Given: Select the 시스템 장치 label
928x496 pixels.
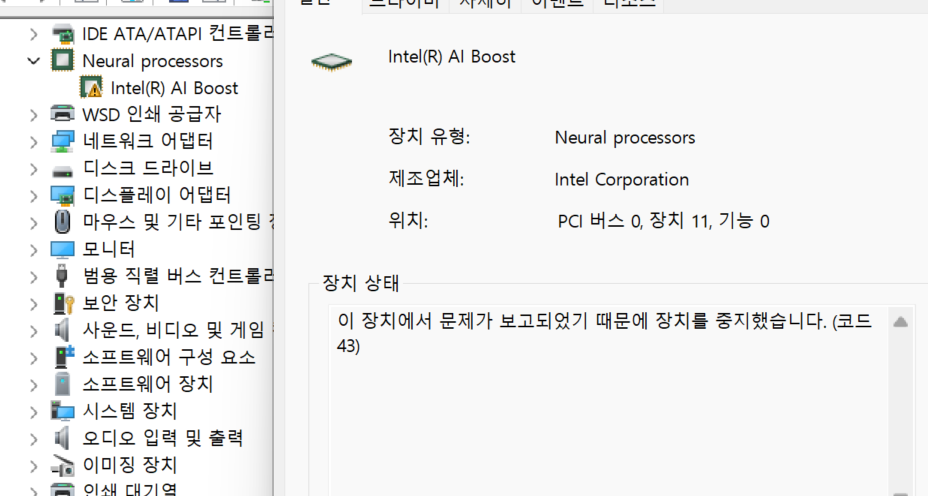Looking at the screenshot, I should tap(130, 411).
